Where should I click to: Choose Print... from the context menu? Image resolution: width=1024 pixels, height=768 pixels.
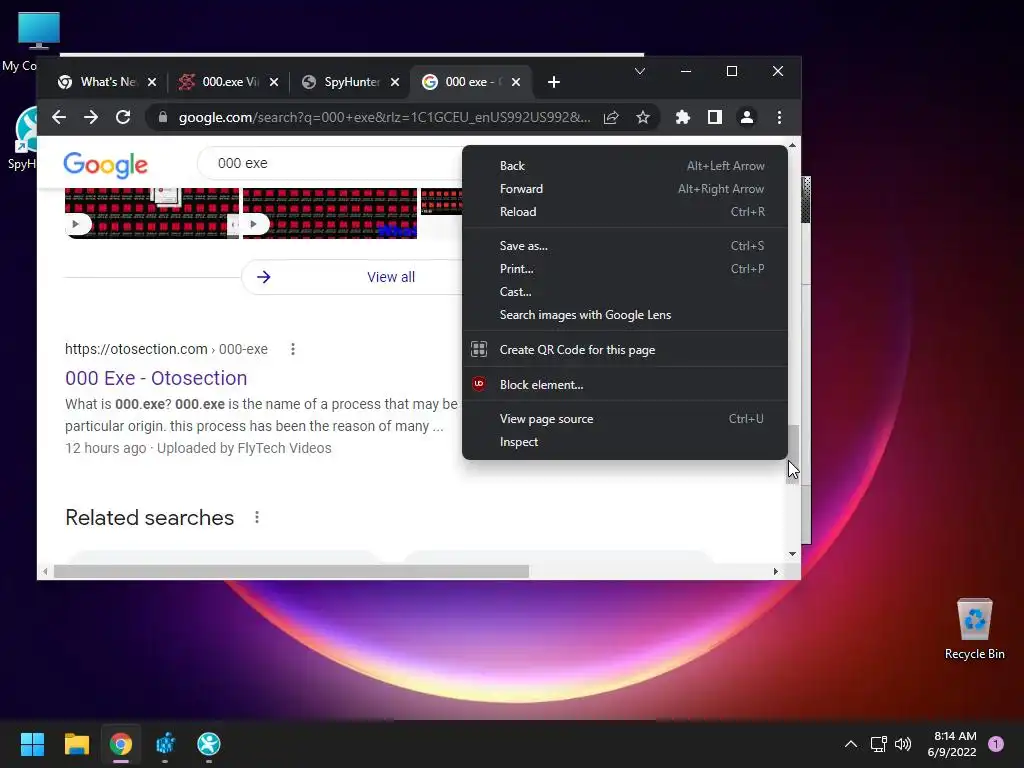coord(625,268)
